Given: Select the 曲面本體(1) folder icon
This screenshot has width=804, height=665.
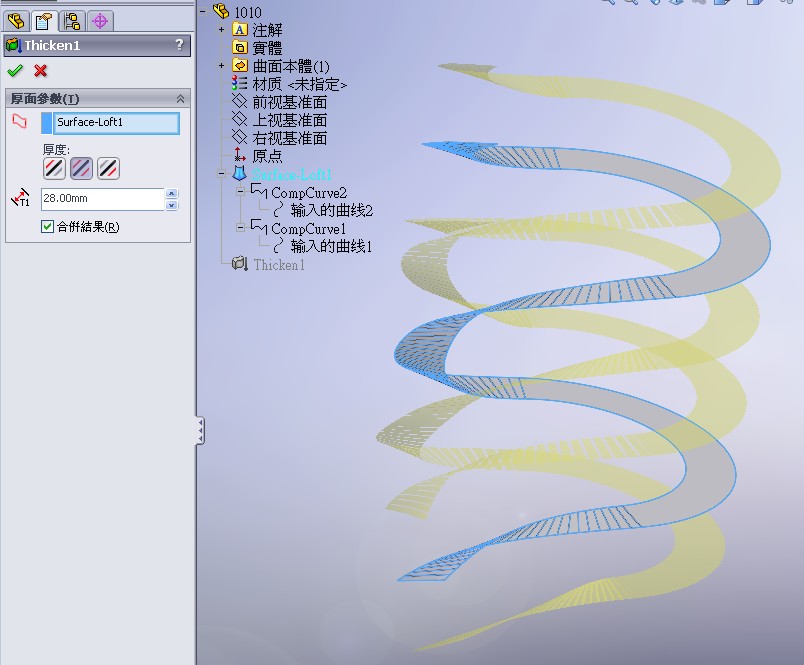Looking at the screenshot, I should [x=239, y=66].
